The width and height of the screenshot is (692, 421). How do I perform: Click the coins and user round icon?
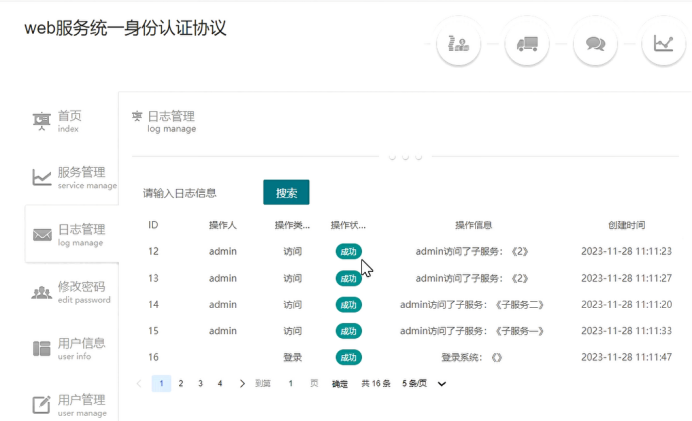click(x=459, y=44)
